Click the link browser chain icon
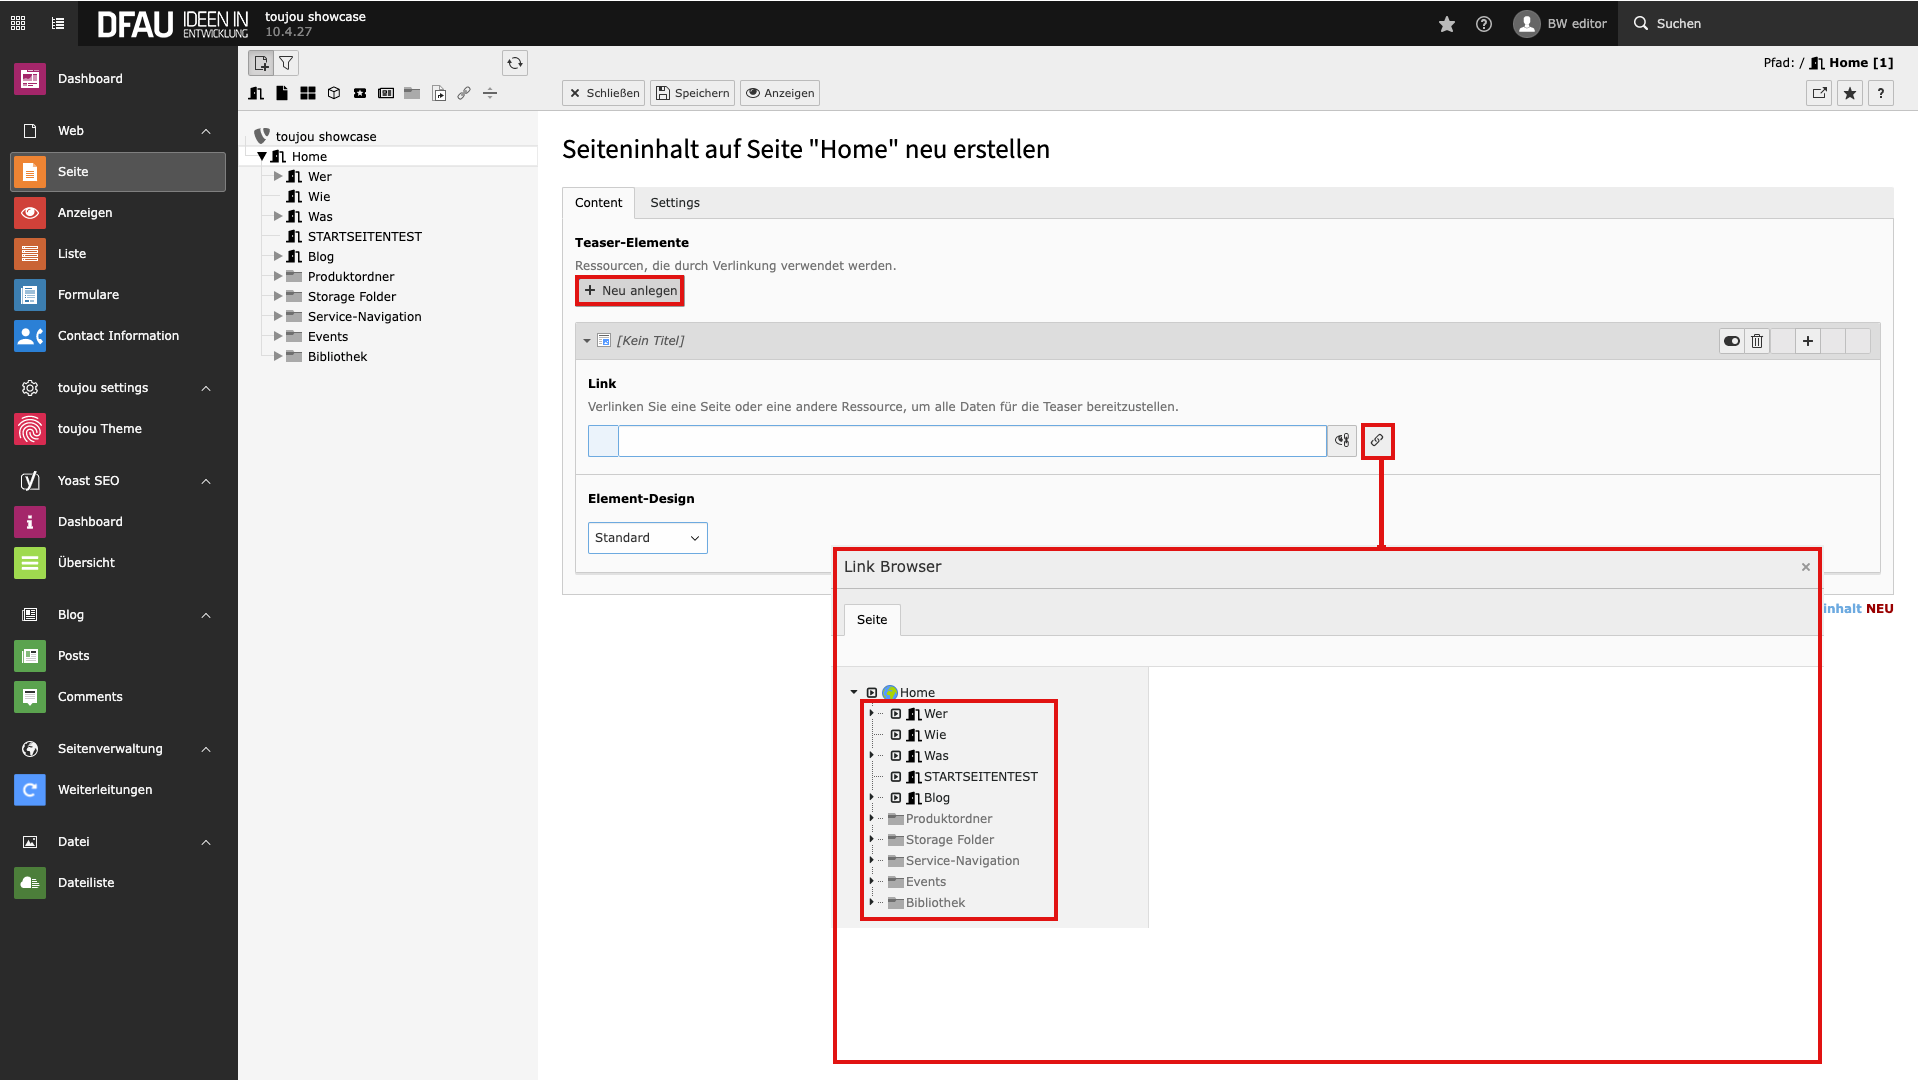The width and height of the screenshot is (1920, 1080). pos(1377,440)
